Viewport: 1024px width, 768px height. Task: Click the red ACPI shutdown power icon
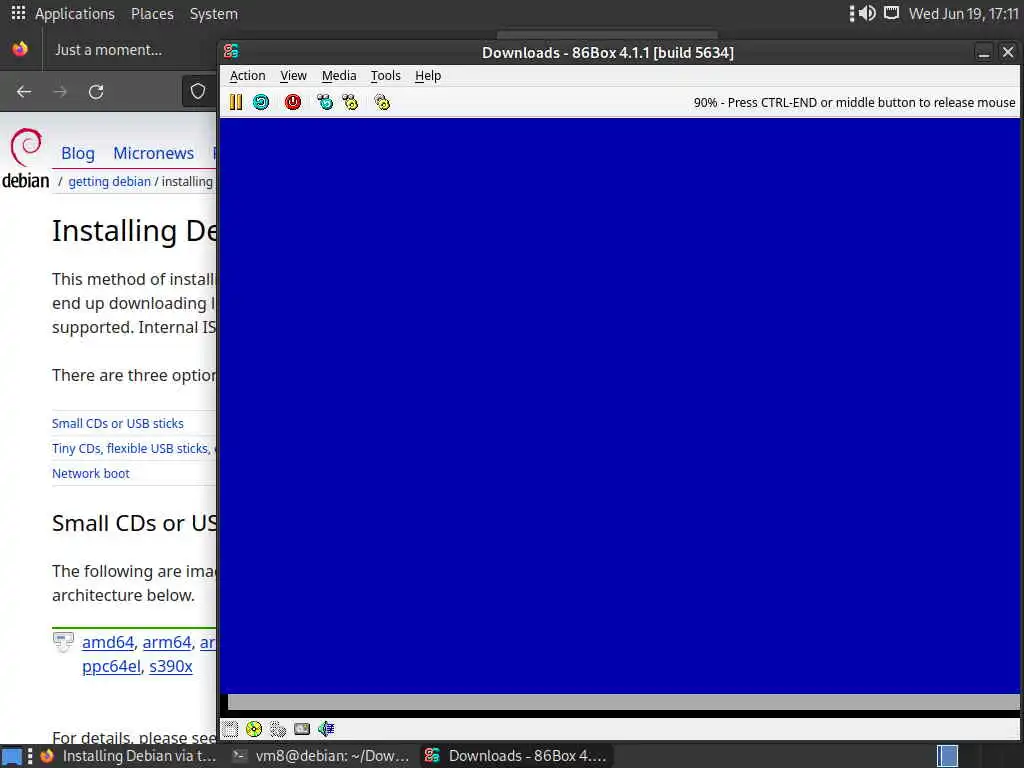tap(293, 102)
